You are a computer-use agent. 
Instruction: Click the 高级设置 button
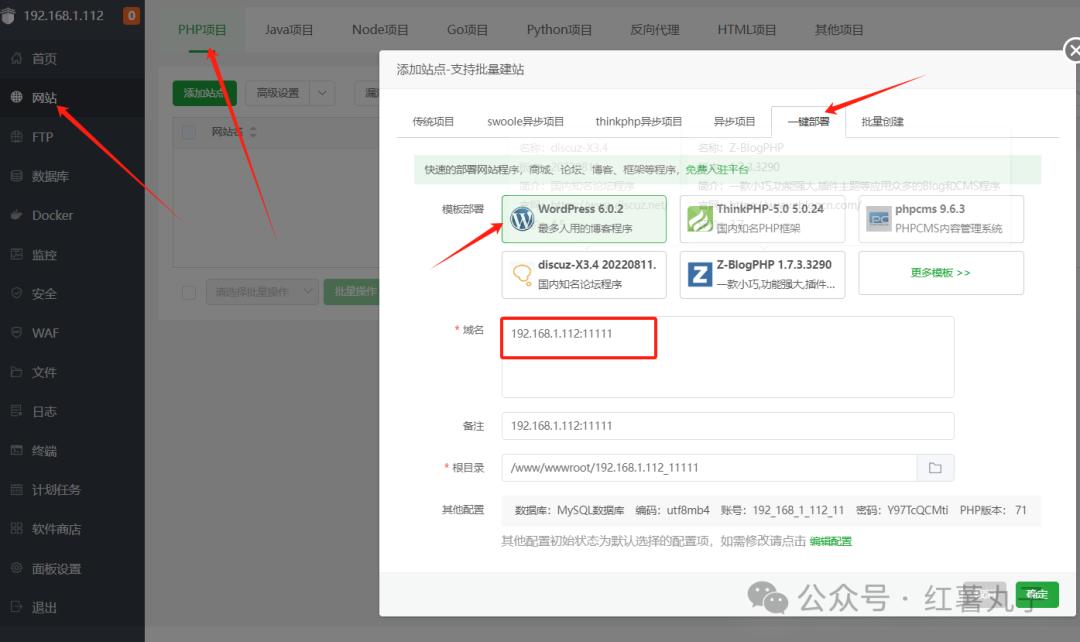[x=278, y=93]
